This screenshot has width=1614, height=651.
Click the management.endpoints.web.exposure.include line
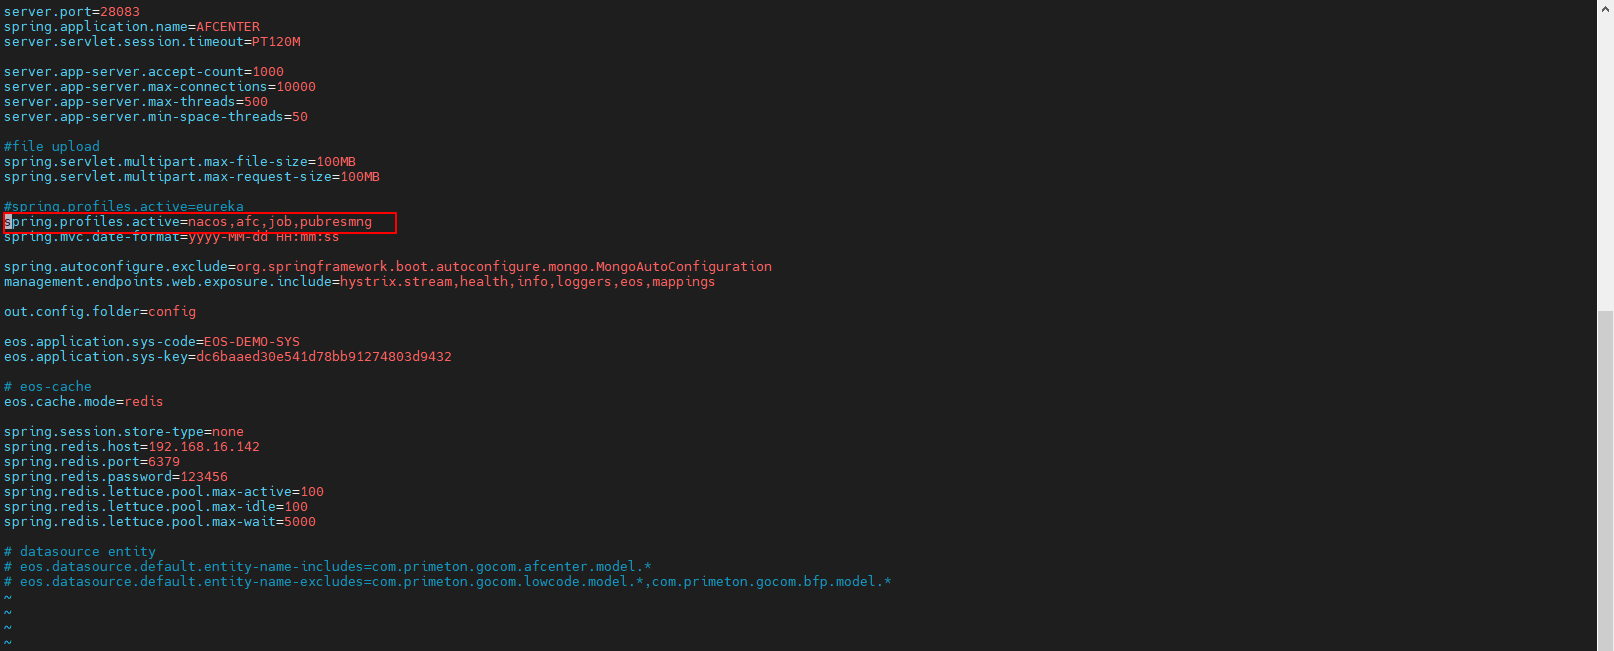[x=360, y=282]
